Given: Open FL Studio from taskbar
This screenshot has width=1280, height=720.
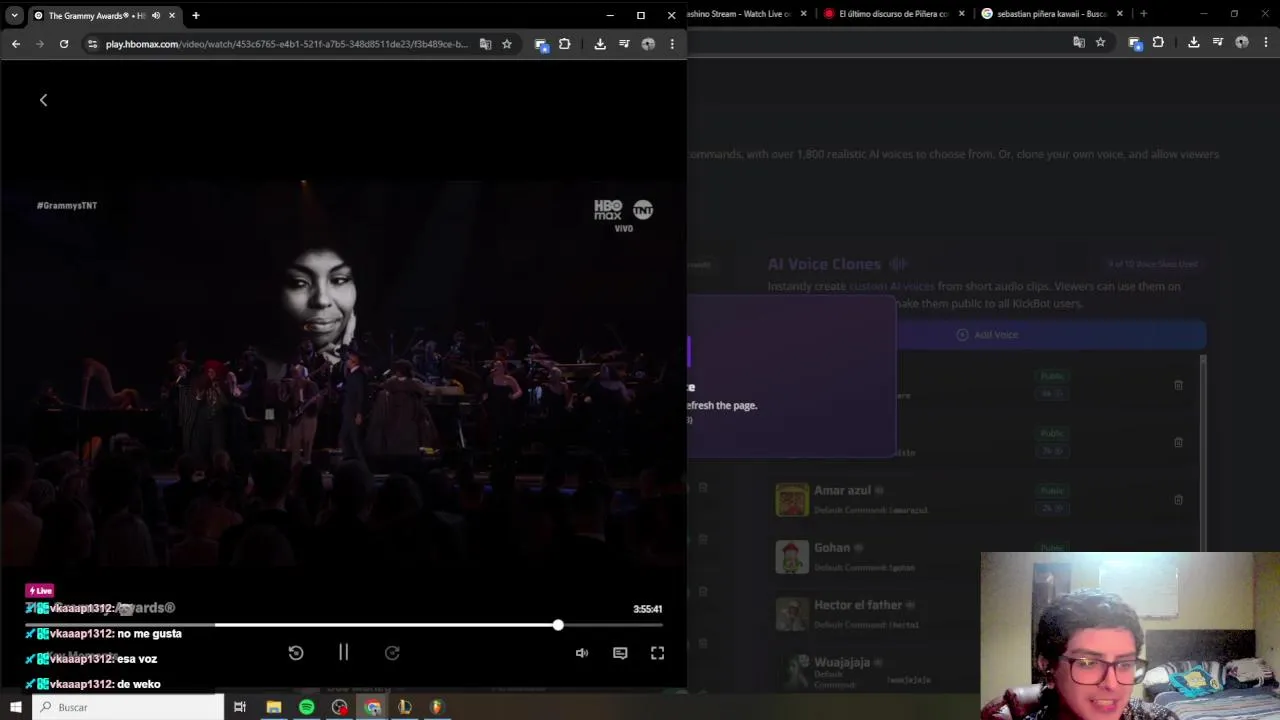Looking at the screenshot, I should (x=436, y=707).
